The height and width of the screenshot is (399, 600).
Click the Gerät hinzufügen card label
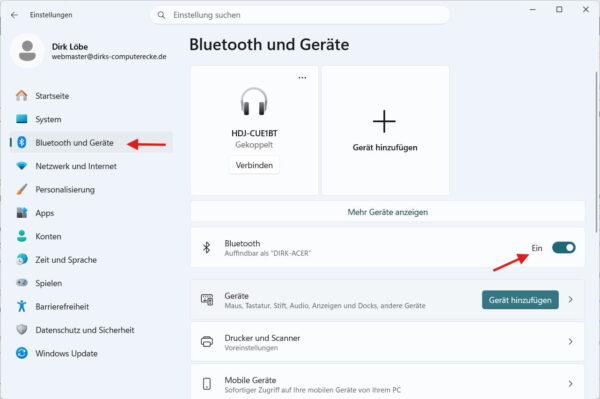385,147
